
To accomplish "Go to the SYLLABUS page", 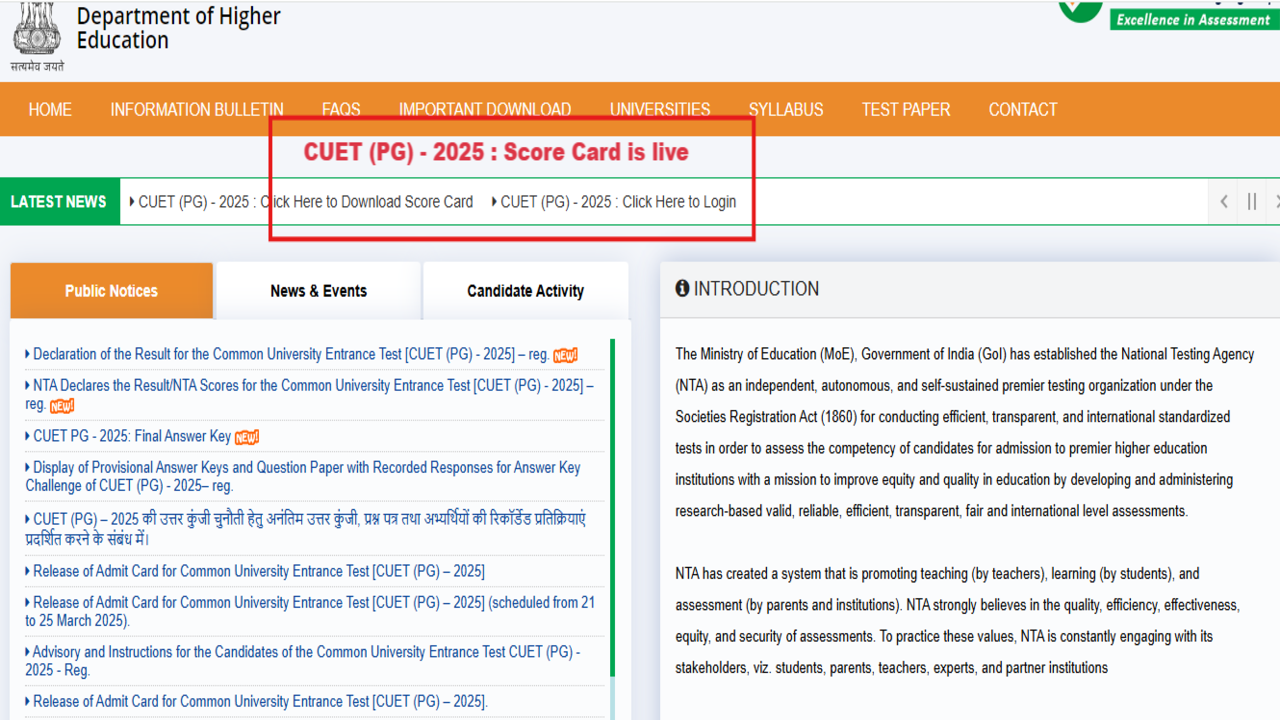I will (x=786, y=110).
